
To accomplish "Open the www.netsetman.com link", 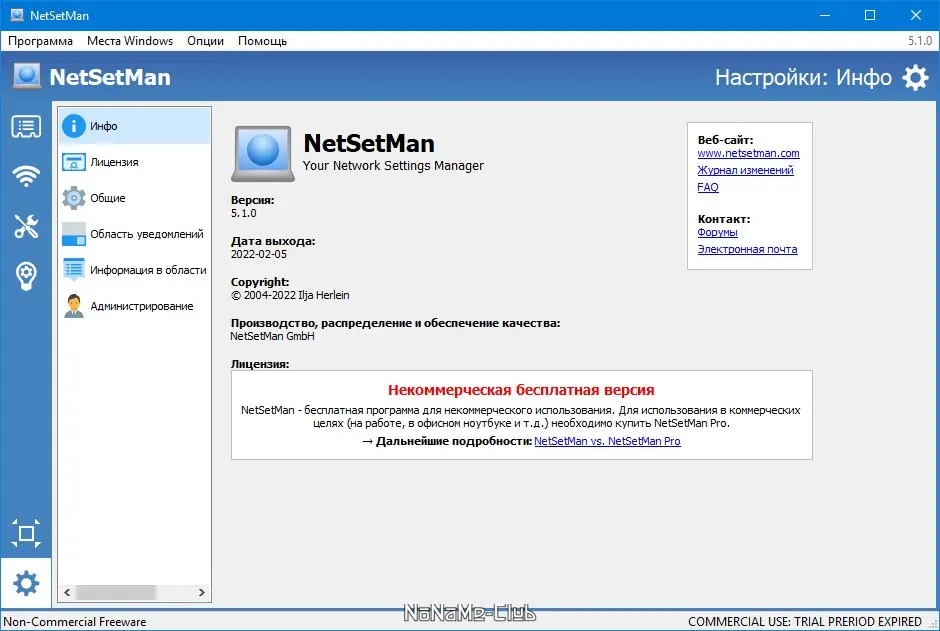I will 748,153.
